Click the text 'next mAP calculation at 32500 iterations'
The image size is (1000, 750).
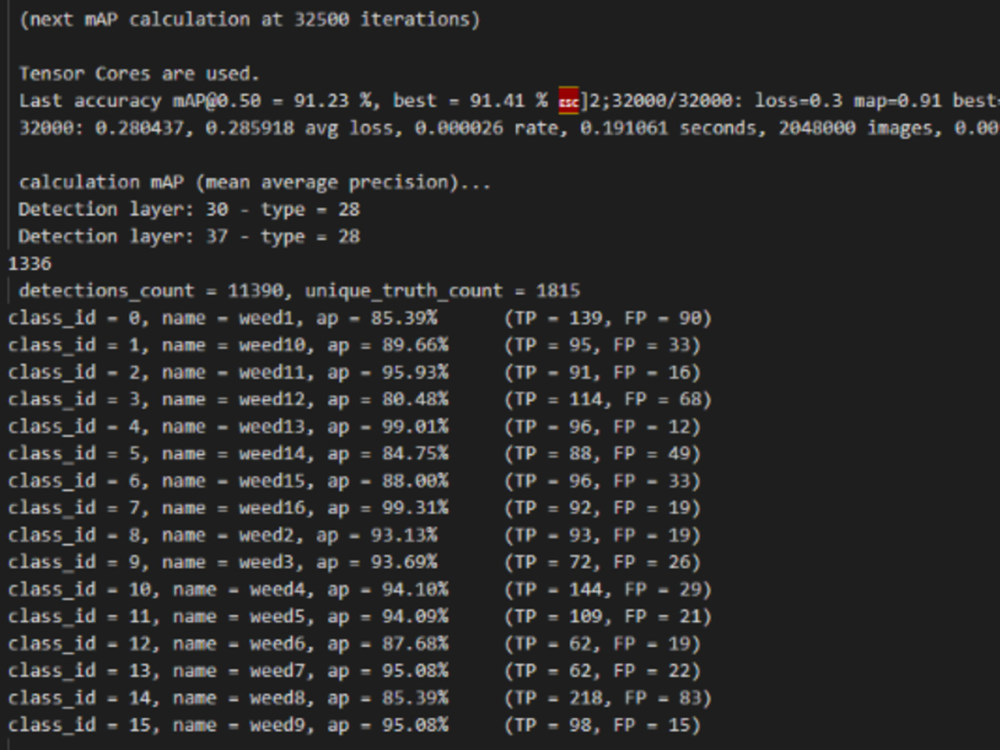click(x=249, y=19)
